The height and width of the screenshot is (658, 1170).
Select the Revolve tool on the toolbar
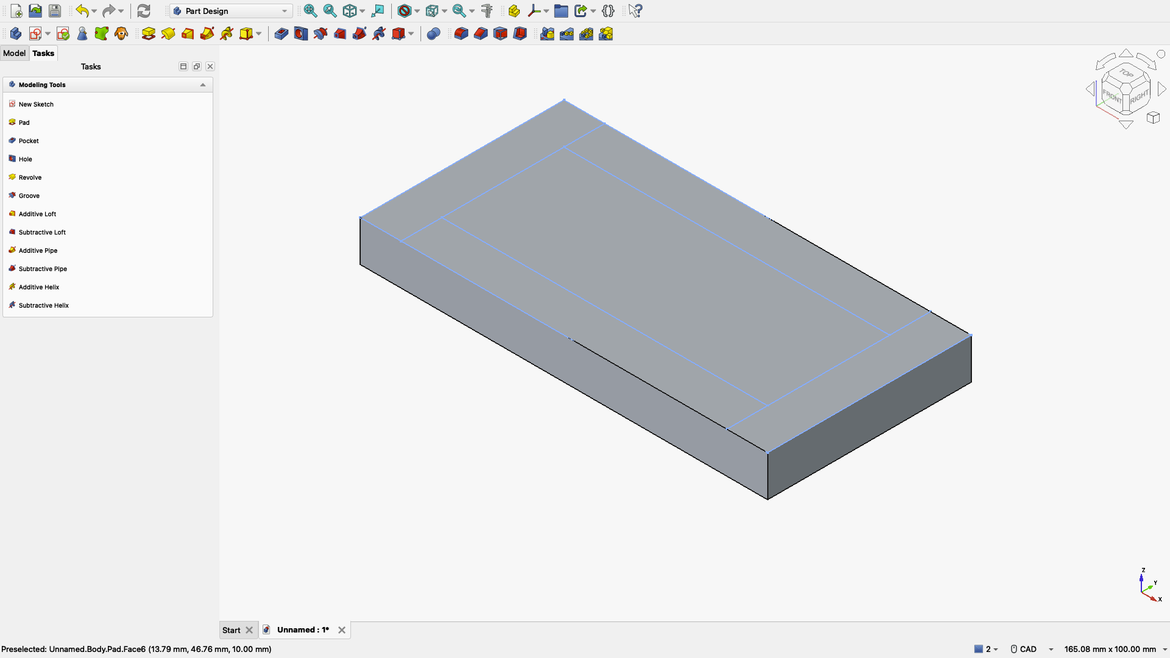coord(167,33)
